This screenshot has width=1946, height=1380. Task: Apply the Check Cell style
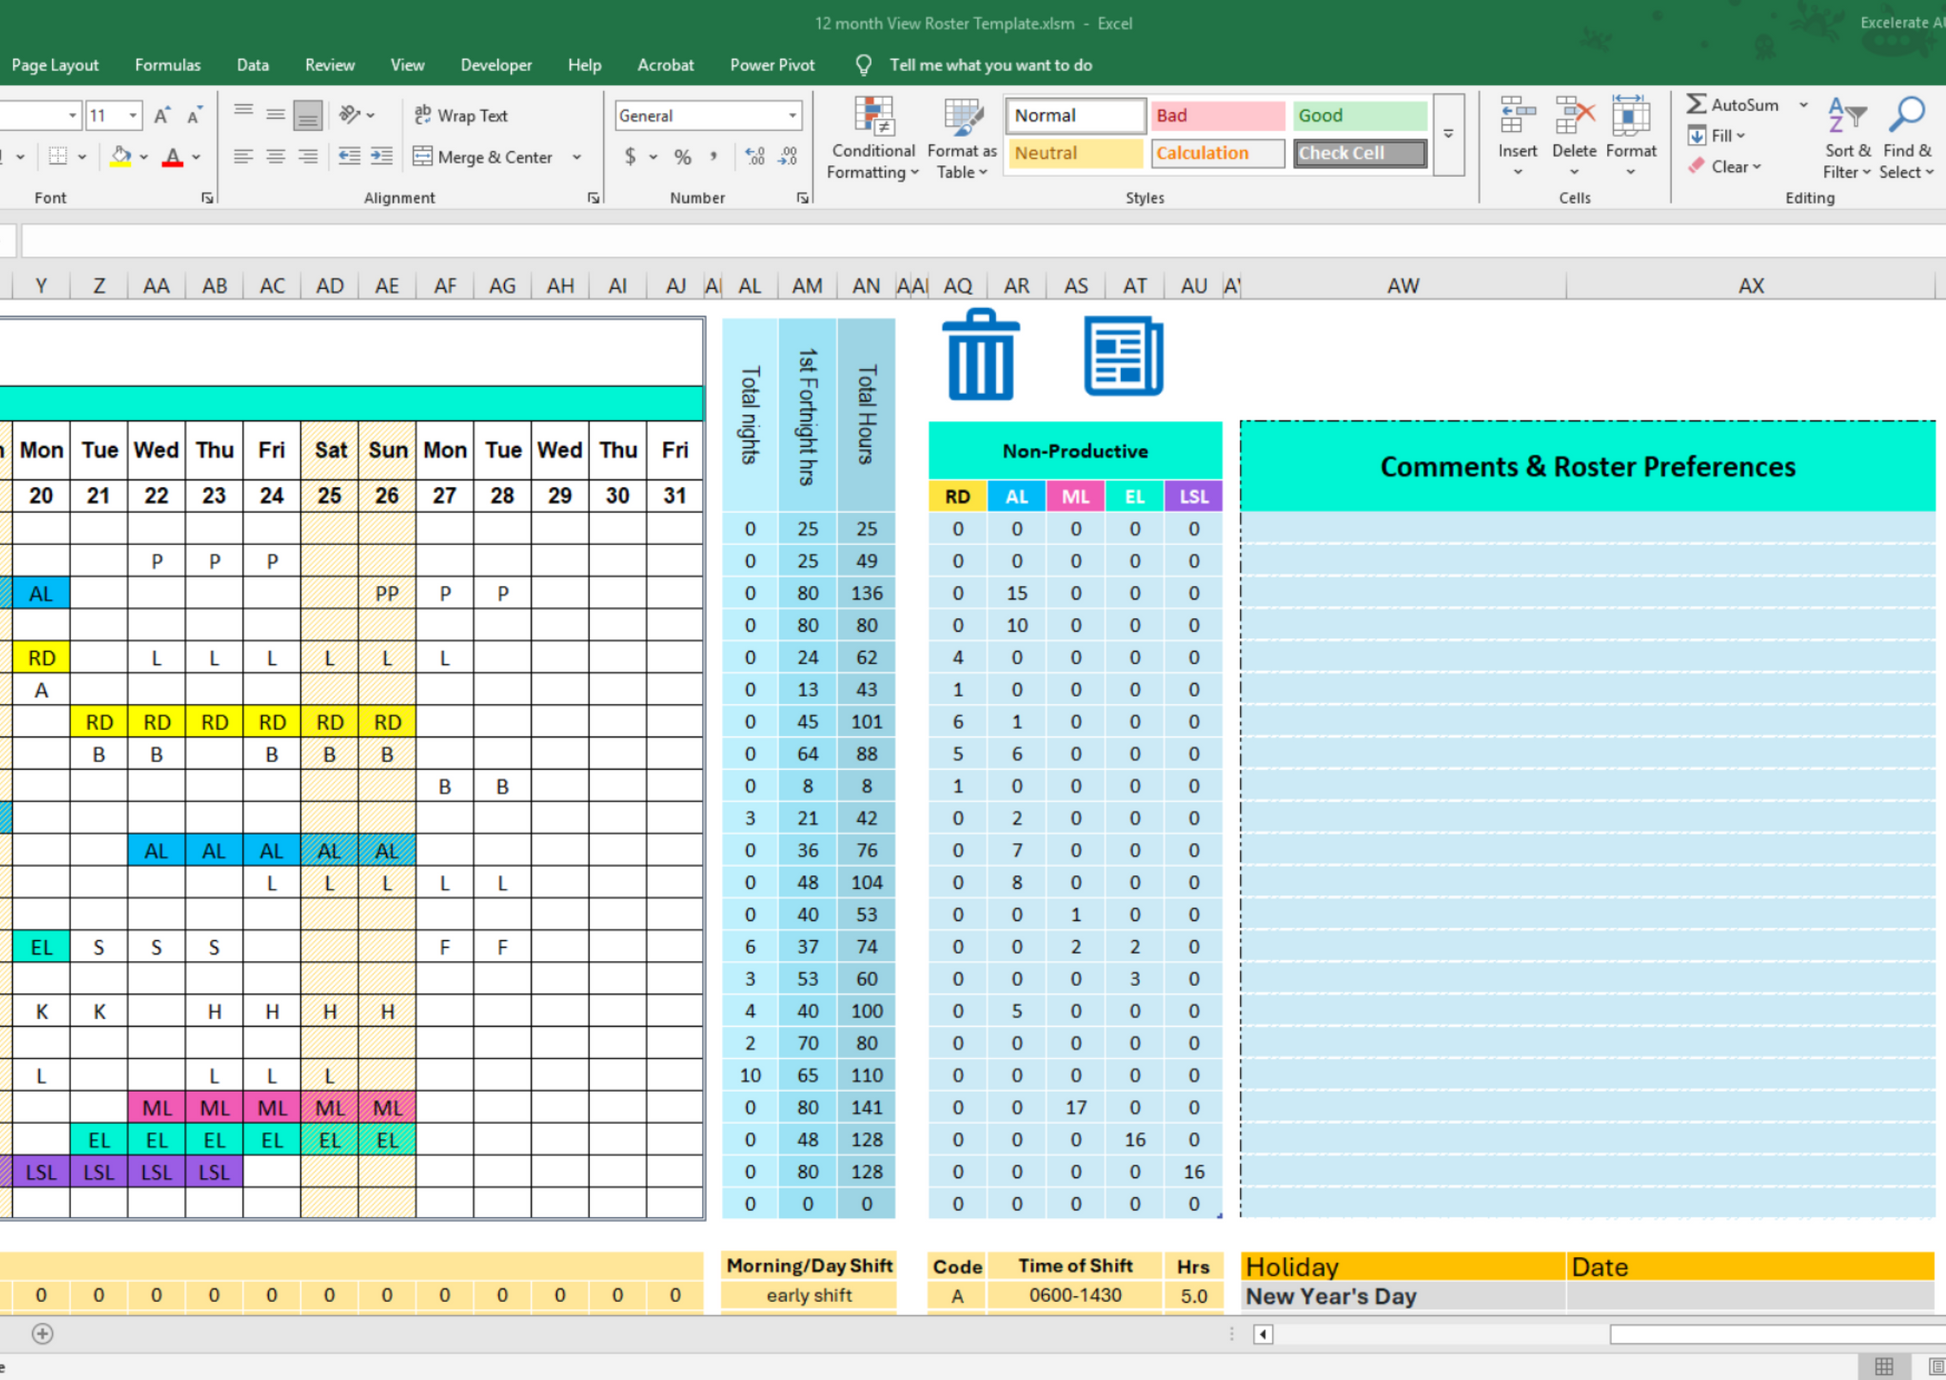click(1359, 153)
